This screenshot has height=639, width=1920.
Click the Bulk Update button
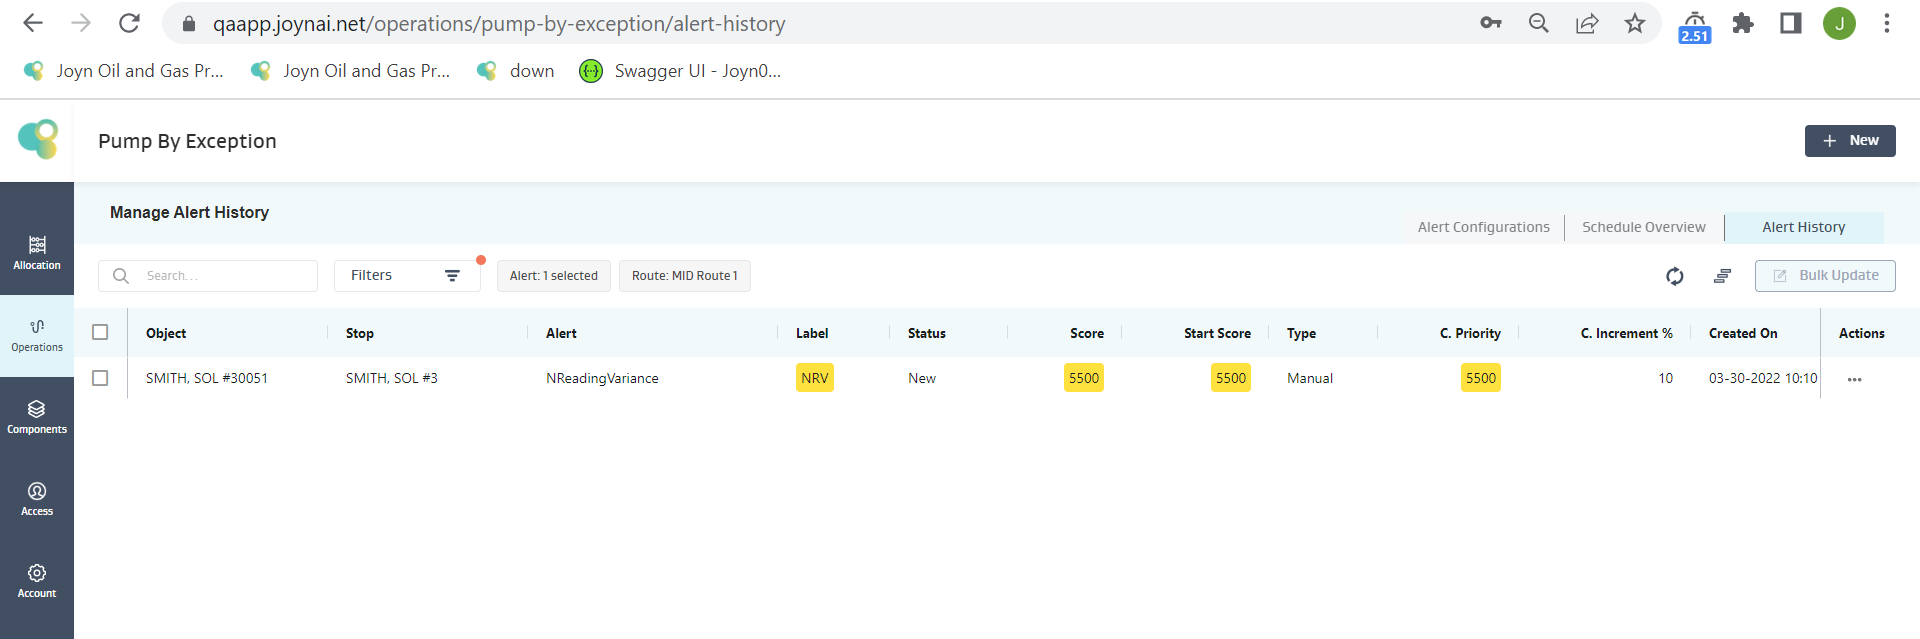(x=1824, y=276)
